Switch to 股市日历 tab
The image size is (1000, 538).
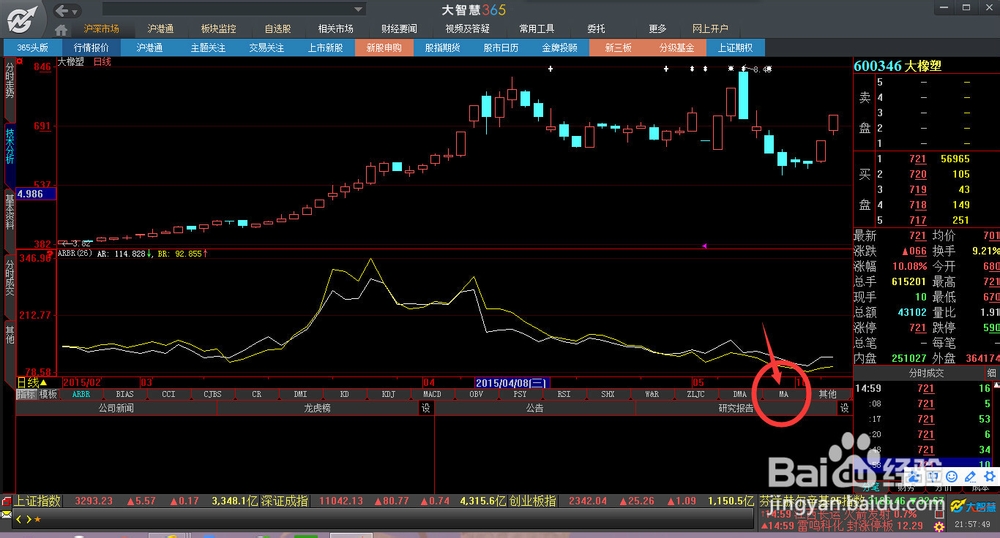pos(501,48)
